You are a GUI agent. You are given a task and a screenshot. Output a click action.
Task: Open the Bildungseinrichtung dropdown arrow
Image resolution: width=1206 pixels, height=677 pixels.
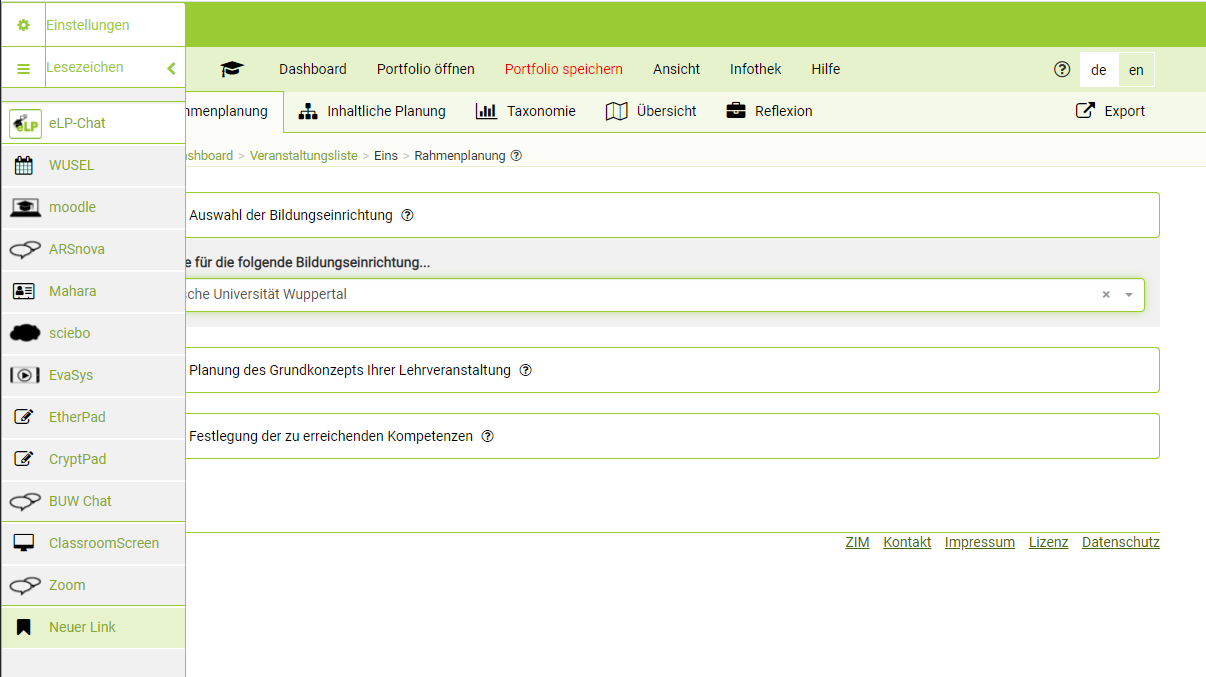[1129, 295]
